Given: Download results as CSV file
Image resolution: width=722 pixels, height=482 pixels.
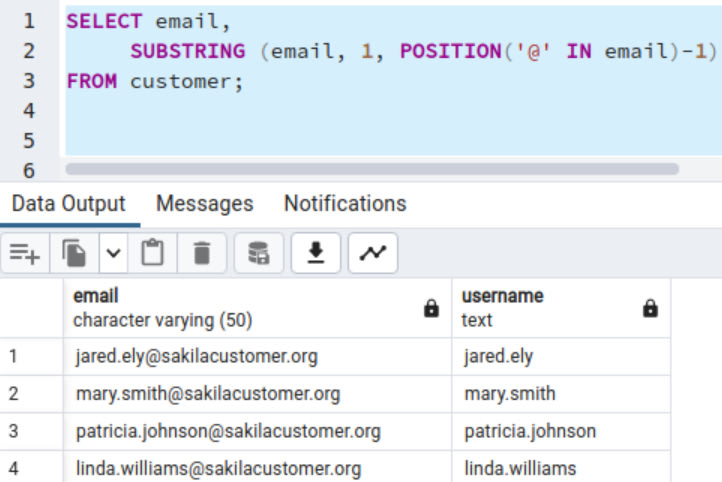Looking at the screenshot, I should tap(316, 254).
